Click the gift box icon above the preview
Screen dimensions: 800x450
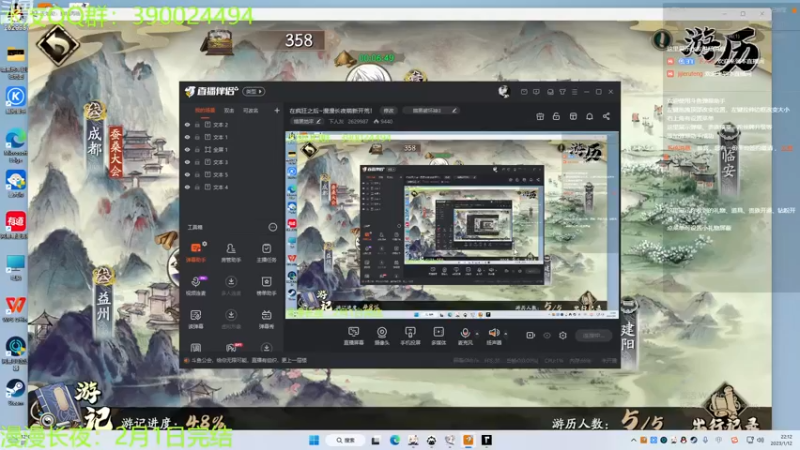pos(540,116)
